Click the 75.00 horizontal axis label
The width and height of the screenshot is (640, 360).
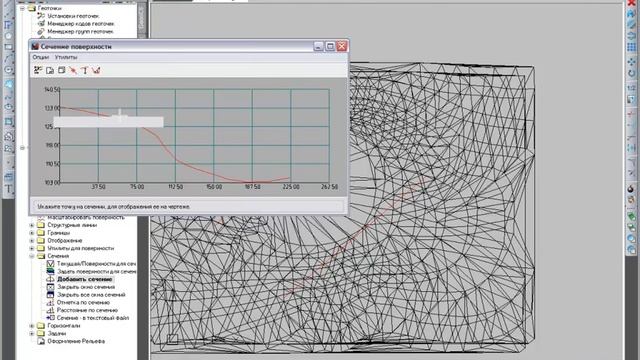click(x=137, y=187)
